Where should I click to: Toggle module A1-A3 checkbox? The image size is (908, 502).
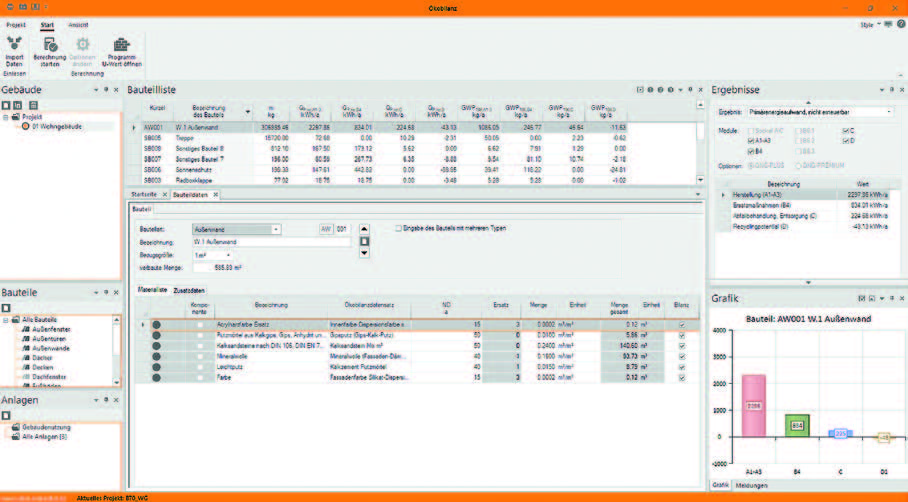point(751,141)
